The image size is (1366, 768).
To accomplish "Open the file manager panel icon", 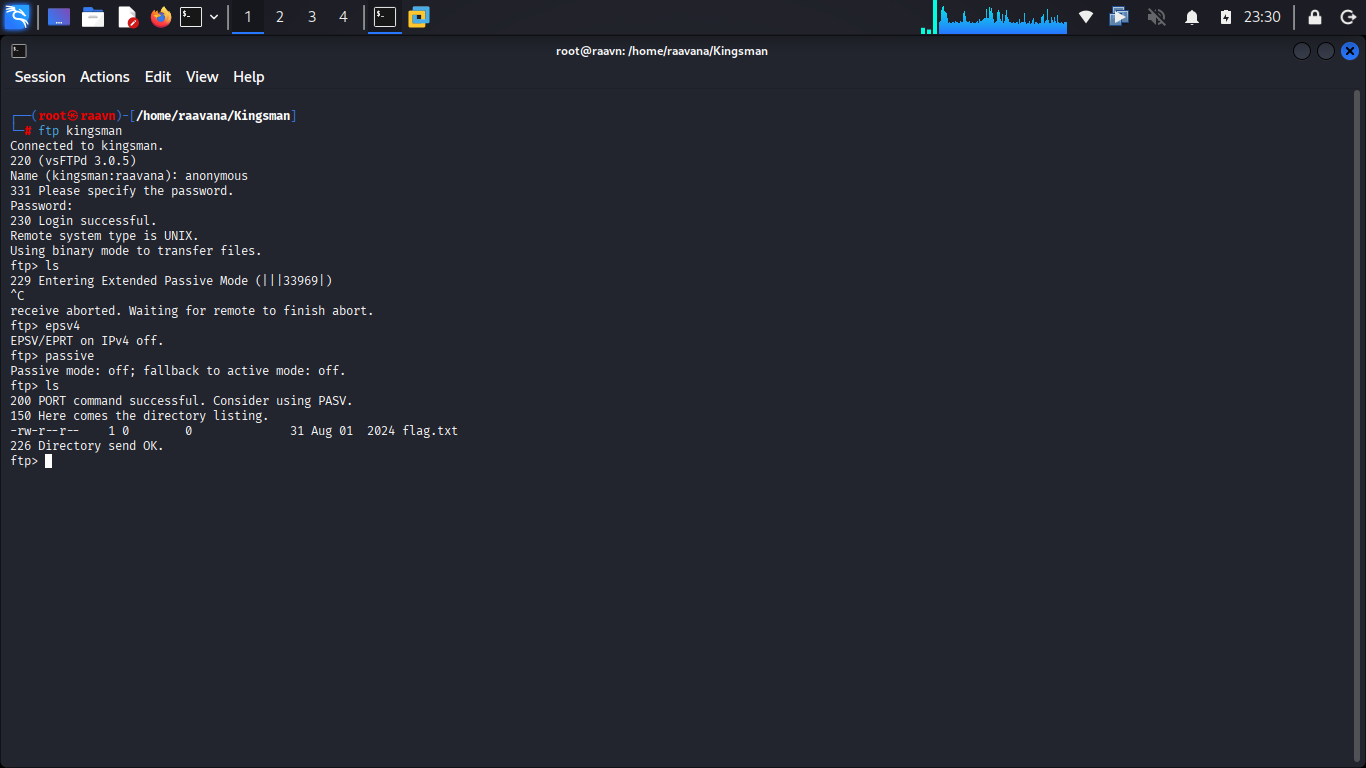I will tap(93, 17).
